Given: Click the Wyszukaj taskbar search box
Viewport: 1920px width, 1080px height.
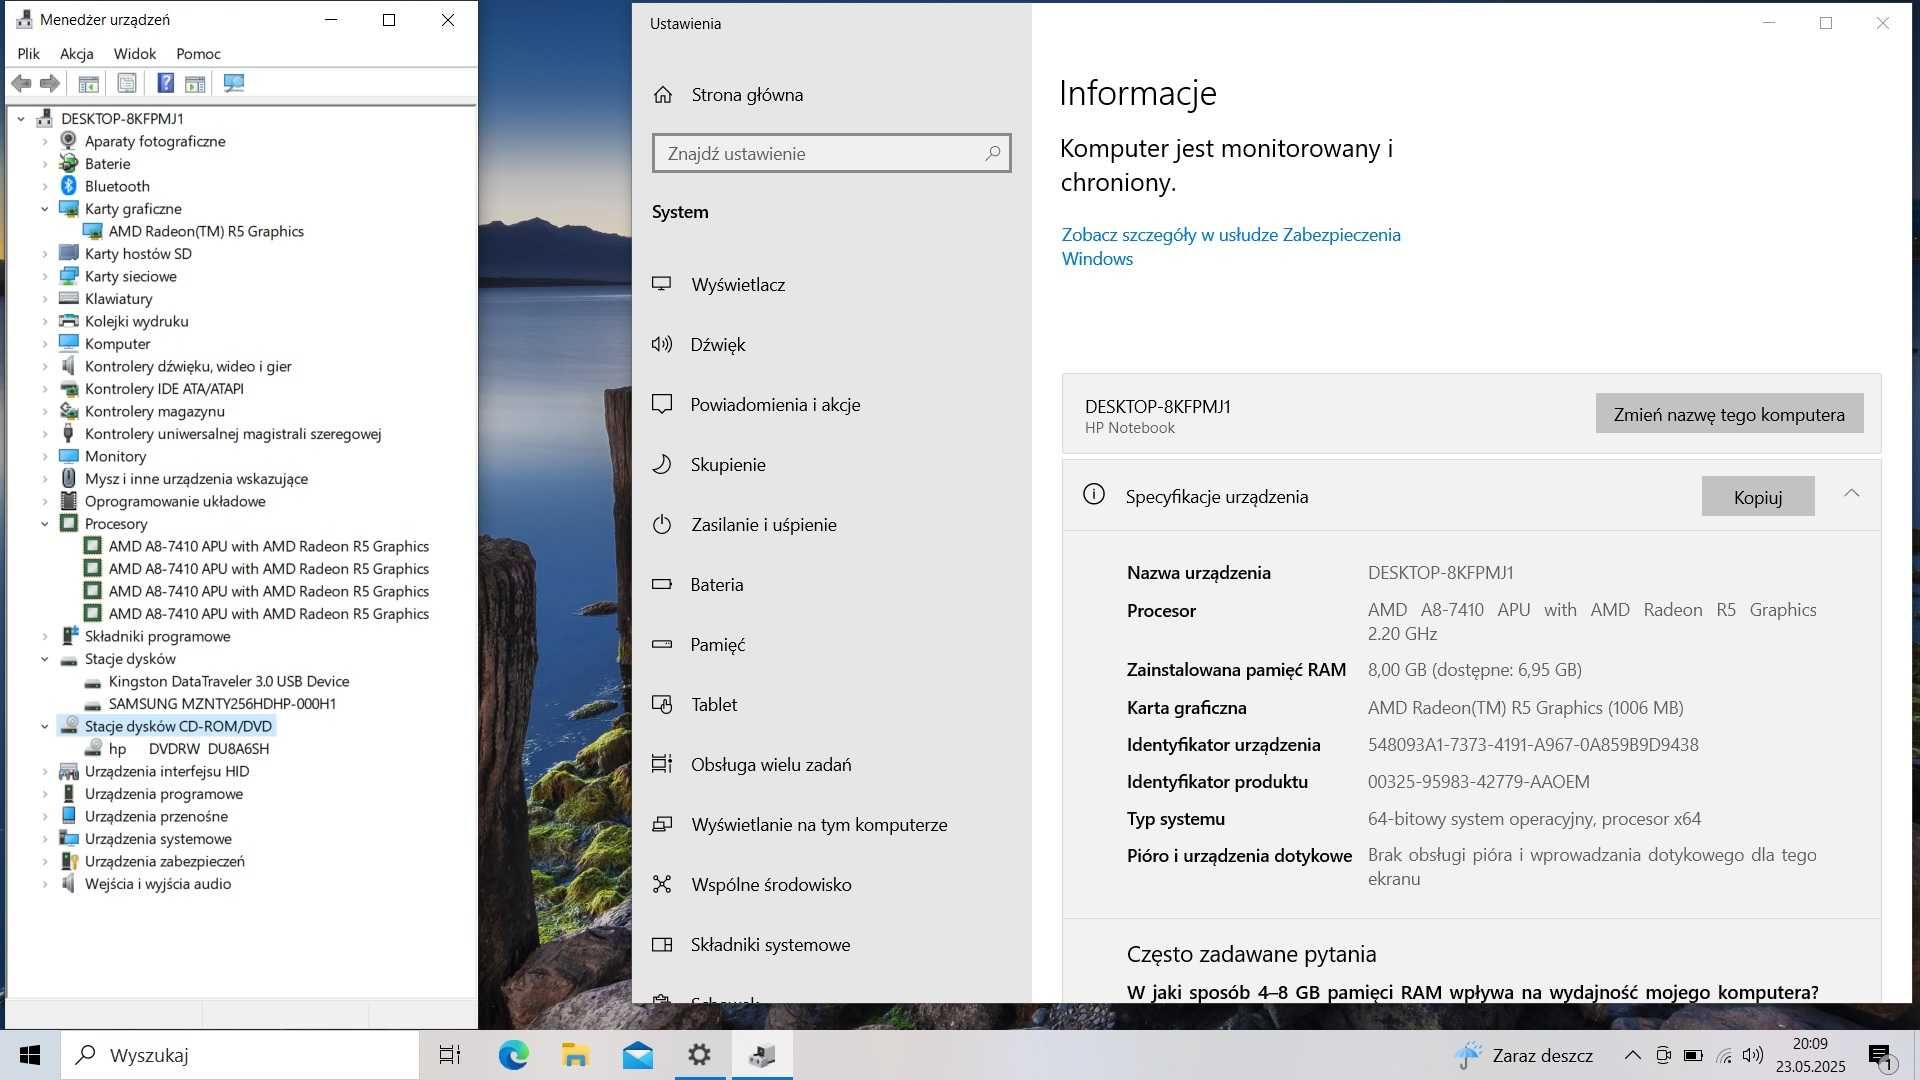Looking at the screenshot, I should click(x=240, y=1055).
